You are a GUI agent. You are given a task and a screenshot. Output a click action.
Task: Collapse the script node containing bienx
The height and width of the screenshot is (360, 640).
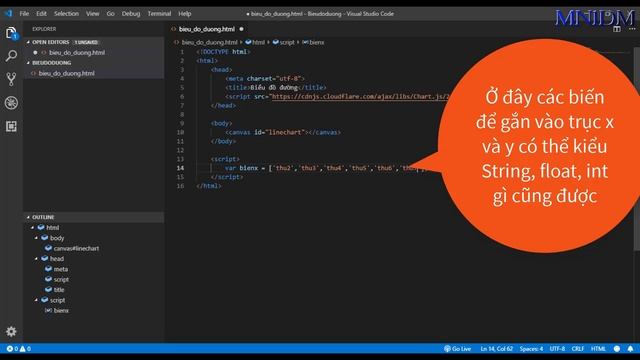coord(36,300)
